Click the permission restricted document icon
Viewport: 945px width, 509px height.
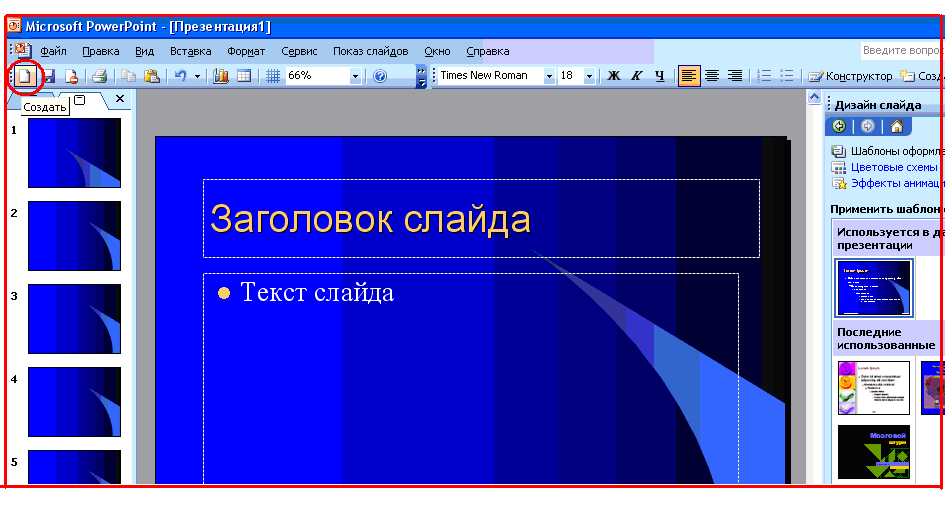[71, 76]
